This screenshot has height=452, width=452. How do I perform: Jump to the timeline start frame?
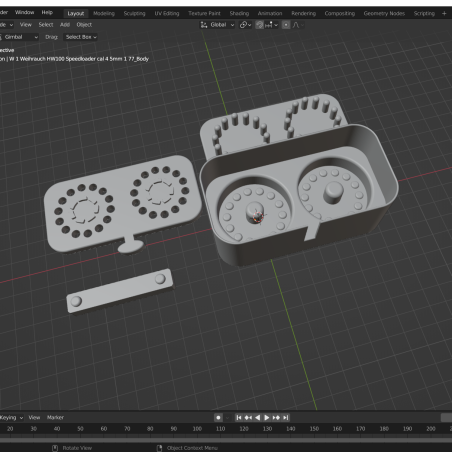tap(239, 418)
